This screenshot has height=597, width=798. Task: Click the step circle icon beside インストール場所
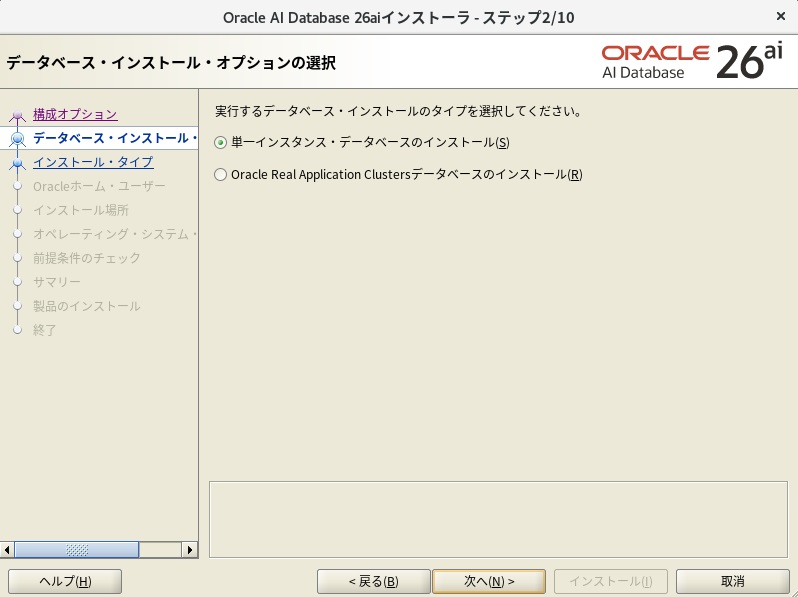(18, 210)
